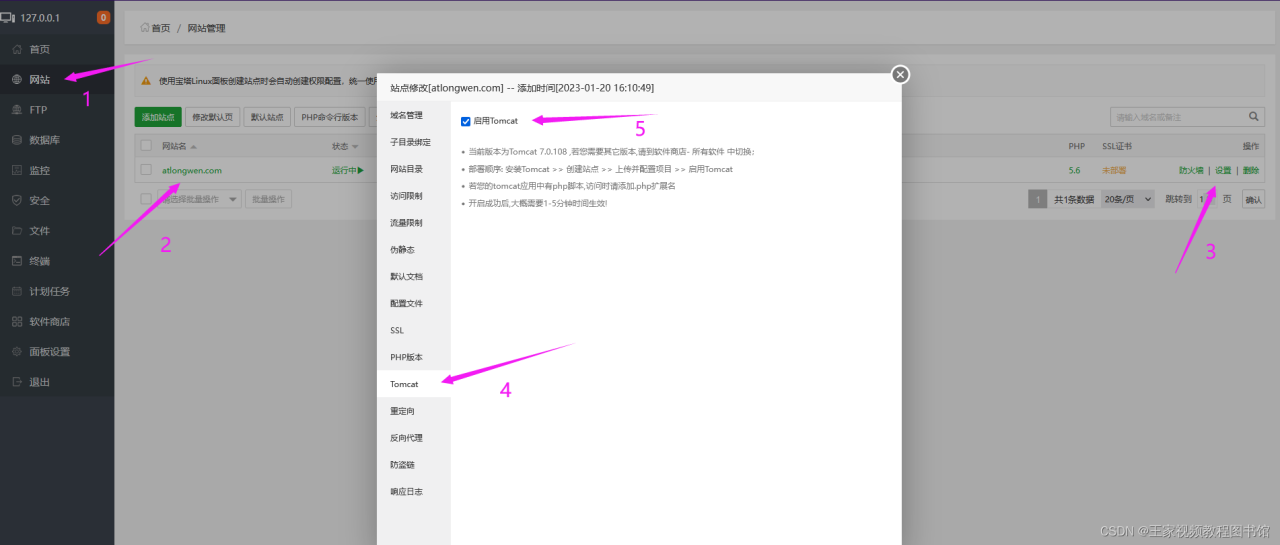1280x545 pixels.
Task: Open the atlongwen.com site link
Action: pyautogui.click(x=192, y=170)
